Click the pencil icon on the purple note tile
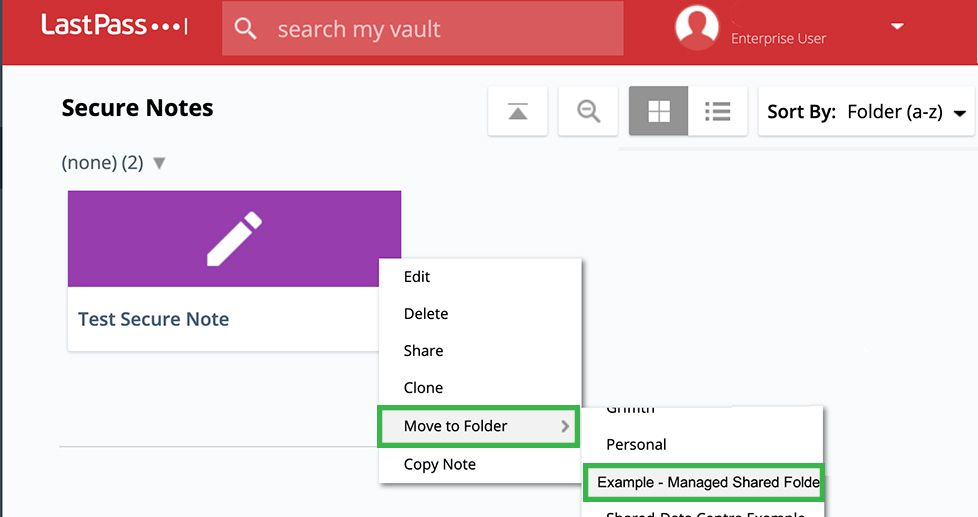978x517 pixels. (x=234, y=239)
